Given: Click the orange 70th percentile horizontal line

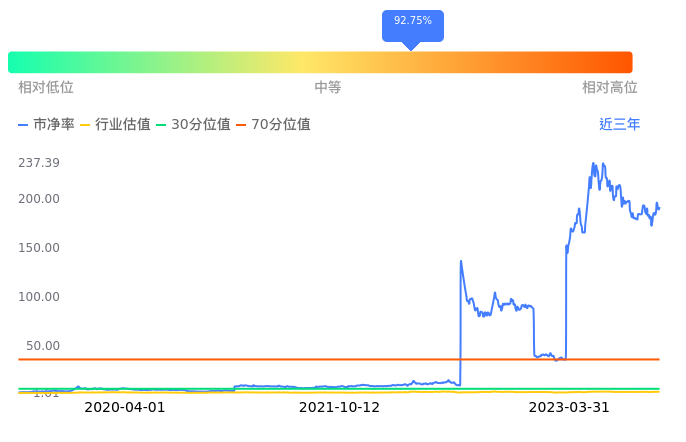Looking at the screenshot, I should point(250,359).
